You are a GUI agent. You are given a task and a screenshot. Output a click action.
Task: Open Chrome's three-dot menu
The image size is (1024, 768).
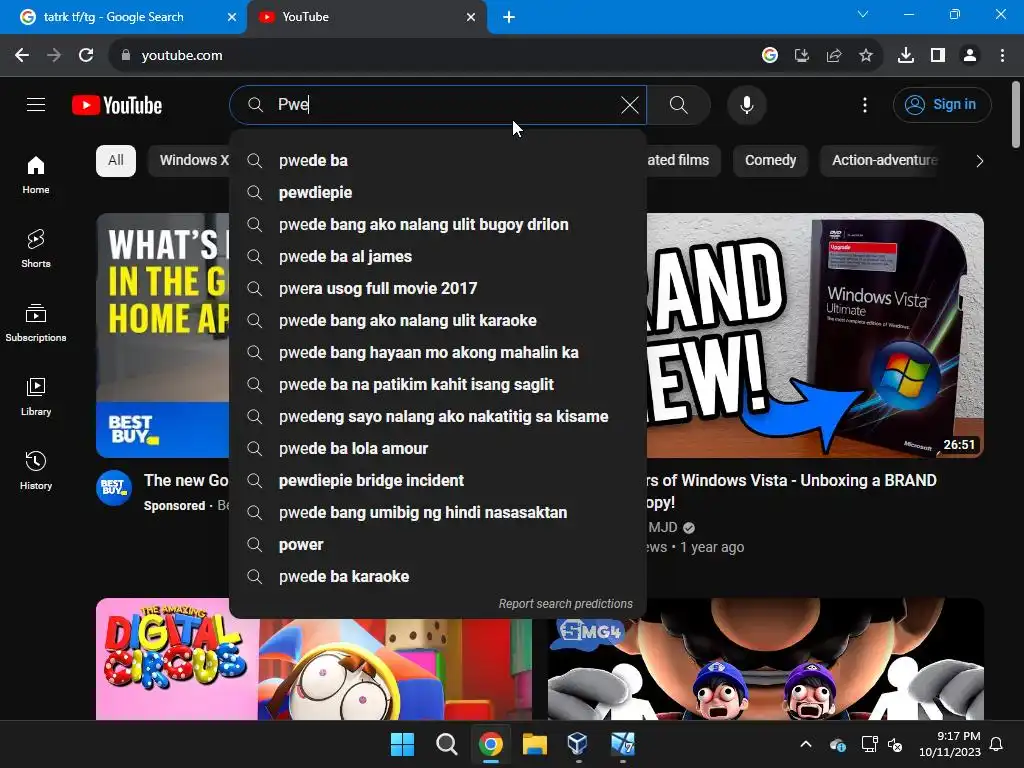[x=1002, y=56]
